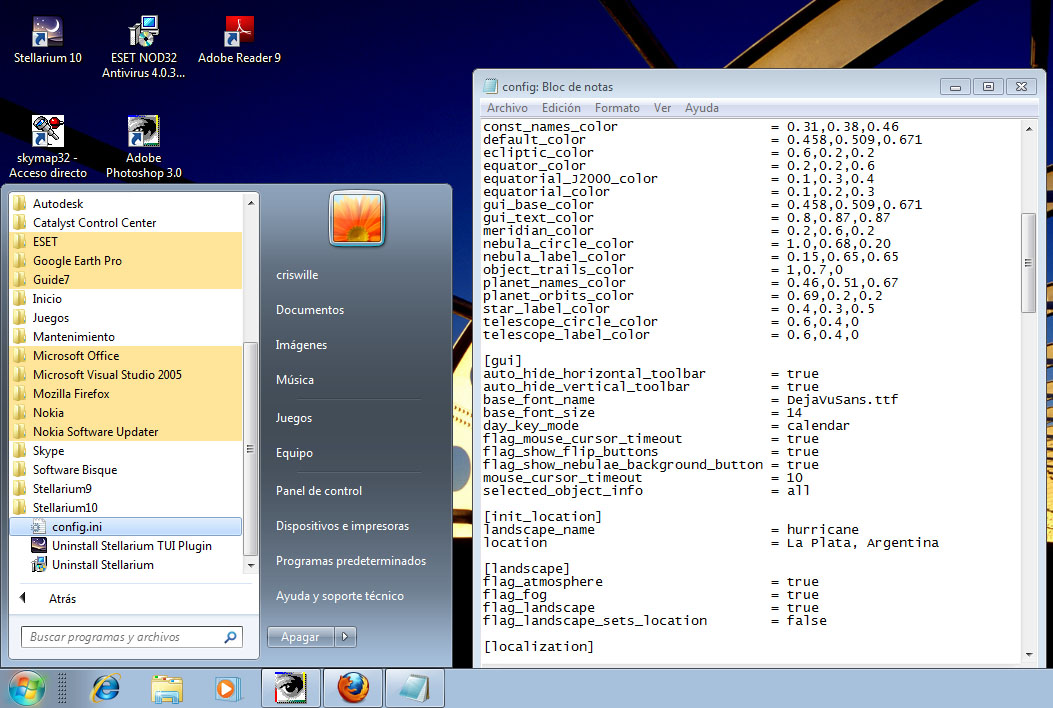Viewport: 1053px width, 708px height.
Task: Open the criswille user folder link
Action: 297,275
